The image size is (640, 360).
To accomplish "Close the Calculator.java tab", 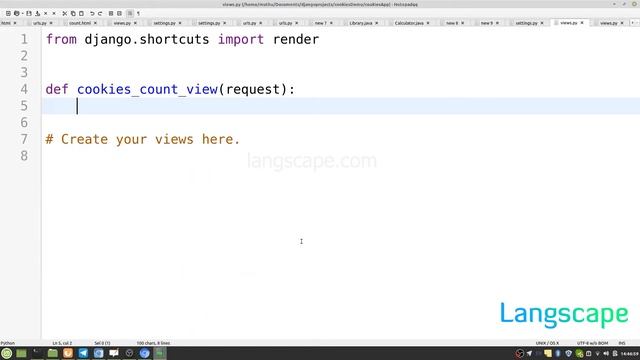I will point(428,23).
